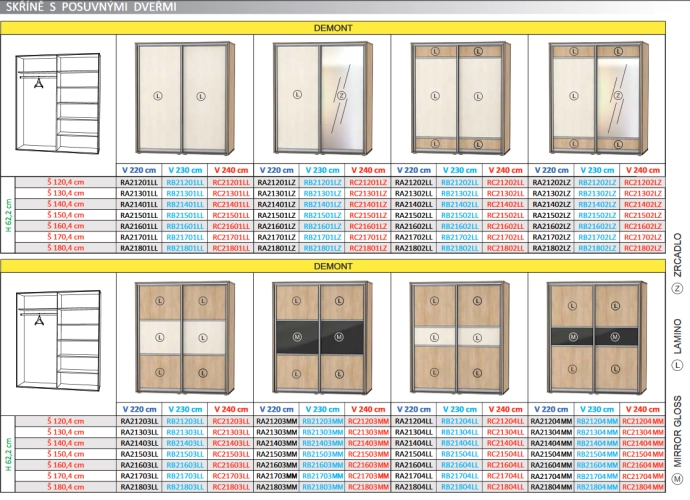Screen dimensions: 690x500
Task: Click product code RB21201LL
Action: point(185,182)
